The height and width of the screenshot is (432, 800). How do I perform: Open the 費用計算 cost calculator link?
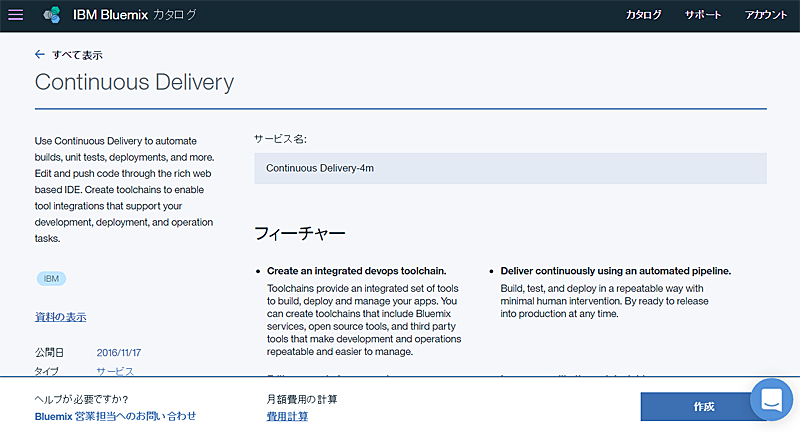click(287, 416)
